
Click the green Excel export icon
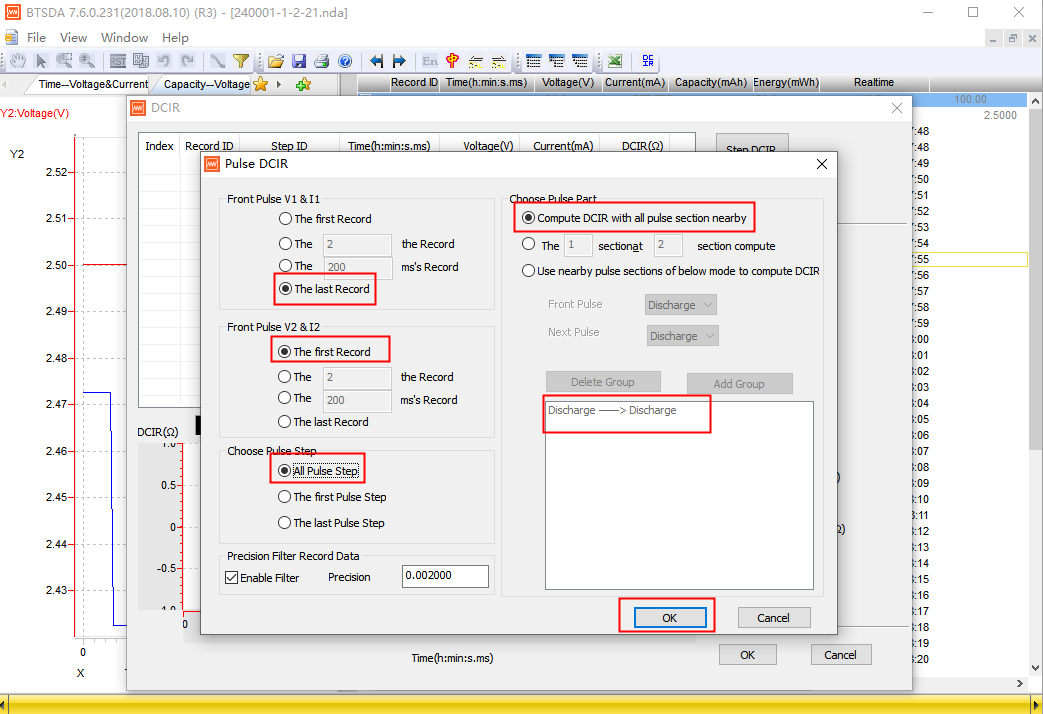[615, 61]
